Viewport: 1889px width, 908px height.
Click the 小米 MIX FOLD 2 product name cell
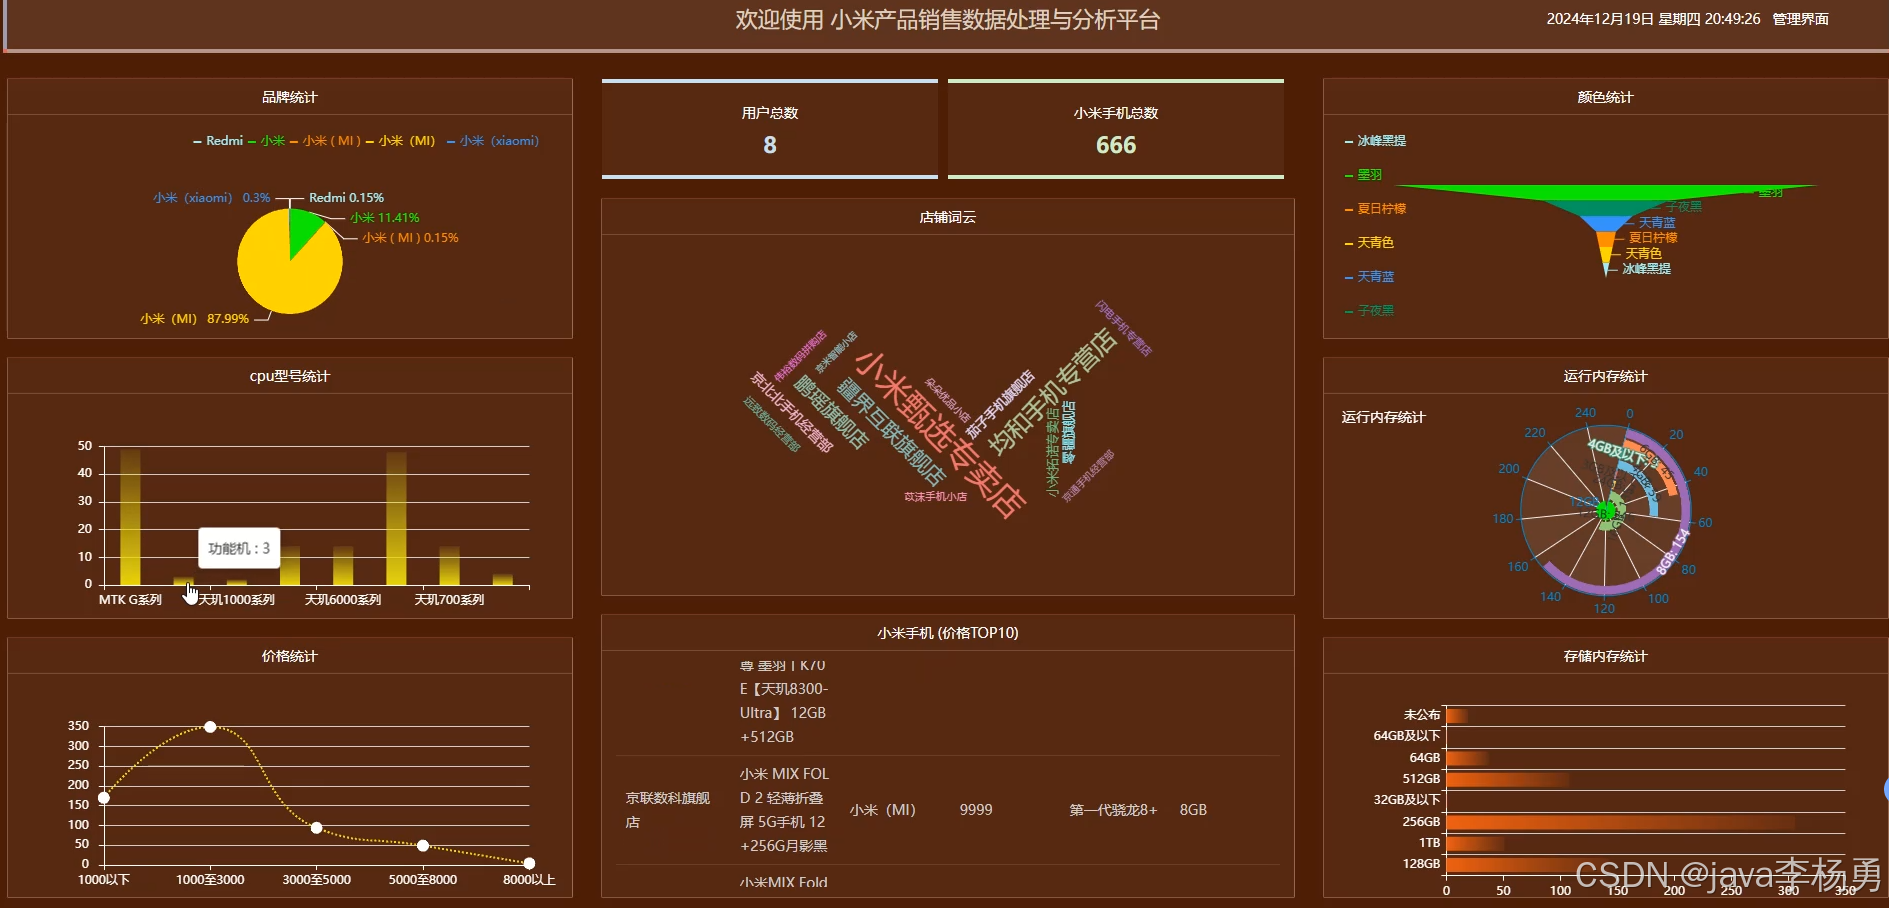784,810
